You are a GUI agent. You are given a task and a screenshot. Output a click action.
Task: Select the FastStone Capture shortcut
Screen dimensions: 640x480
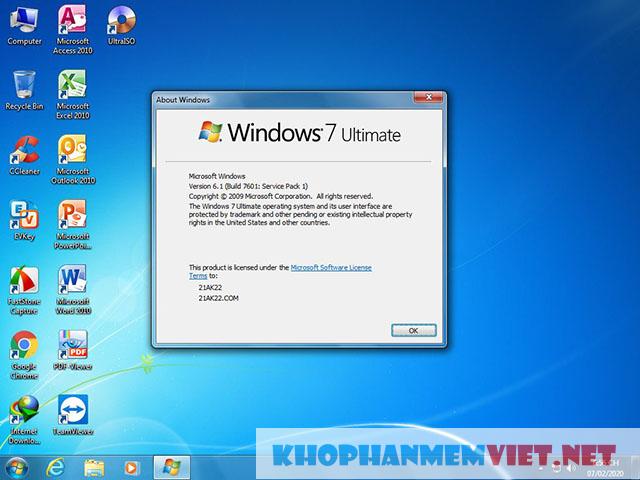pos(24,290)
